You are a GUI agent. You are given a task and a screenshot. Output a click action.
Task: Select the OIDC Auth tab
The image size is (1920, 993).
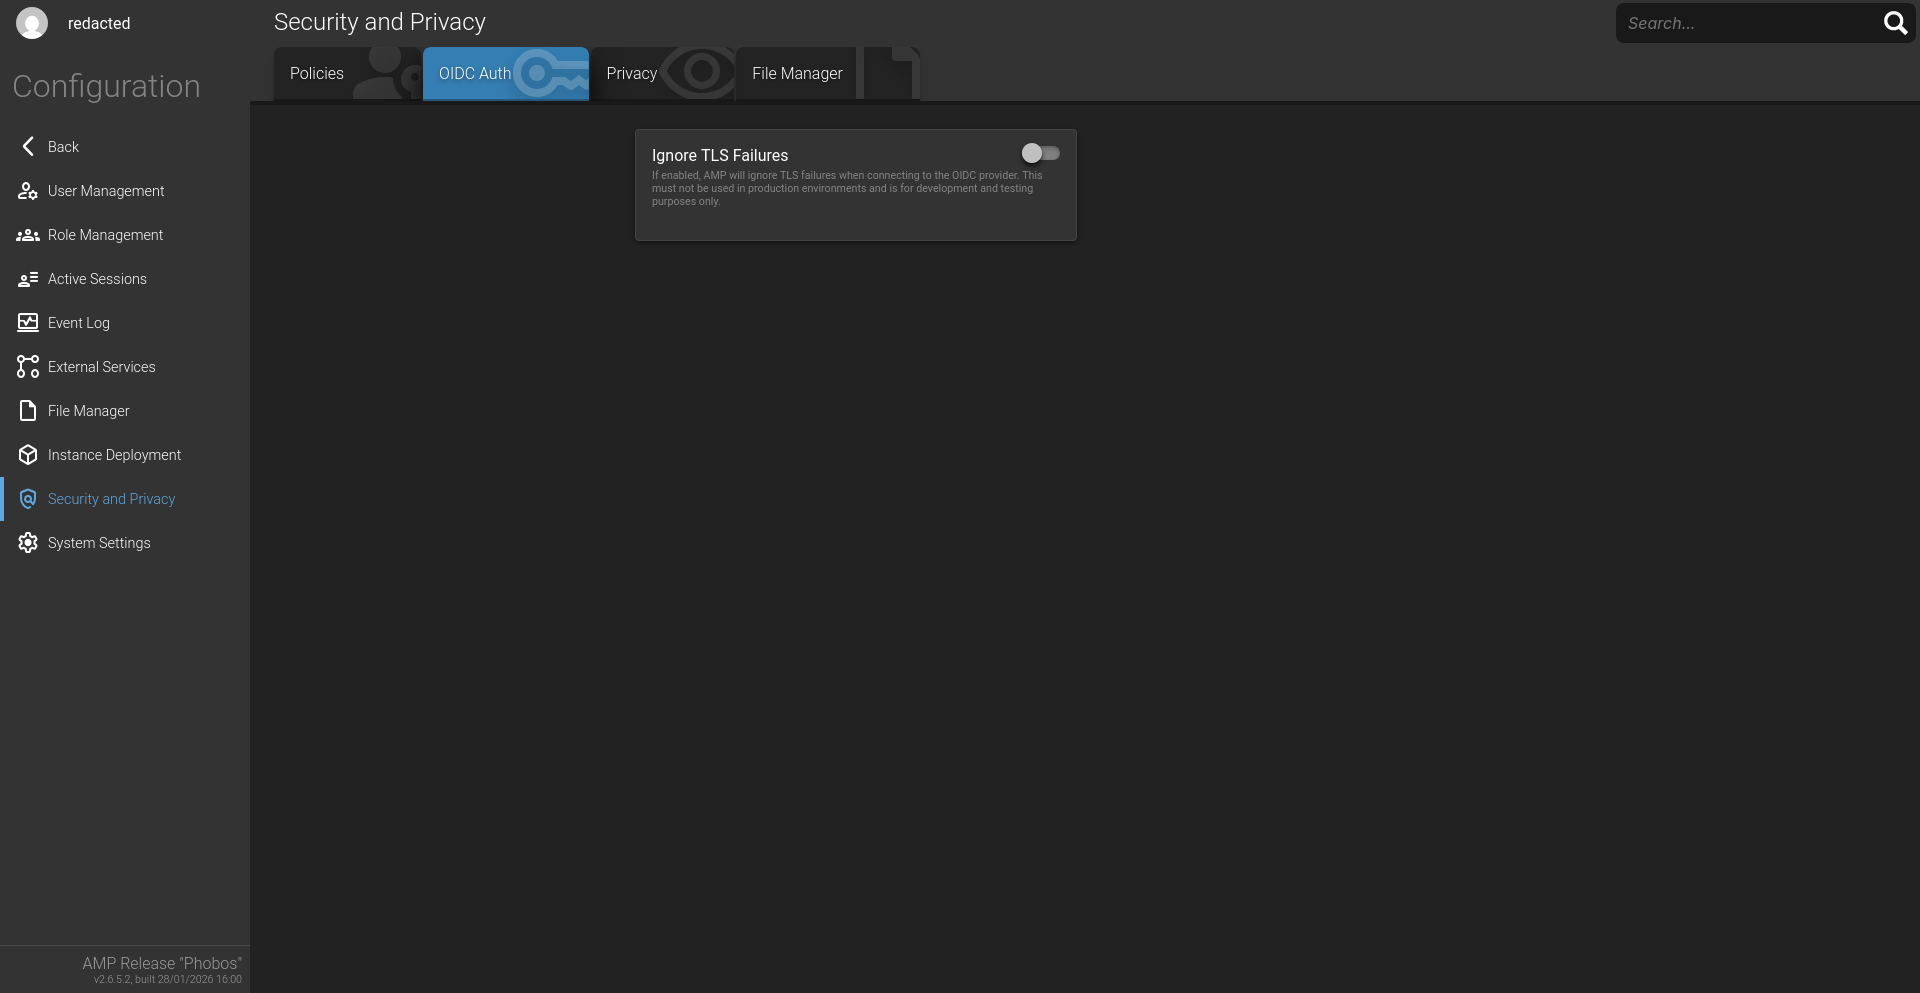pyautogui.click(x=475, y=74)
